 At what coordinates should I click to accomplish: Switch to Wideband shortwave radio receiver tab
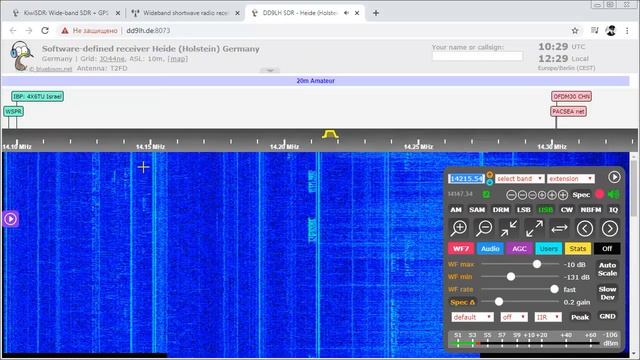tap(185, 13)
